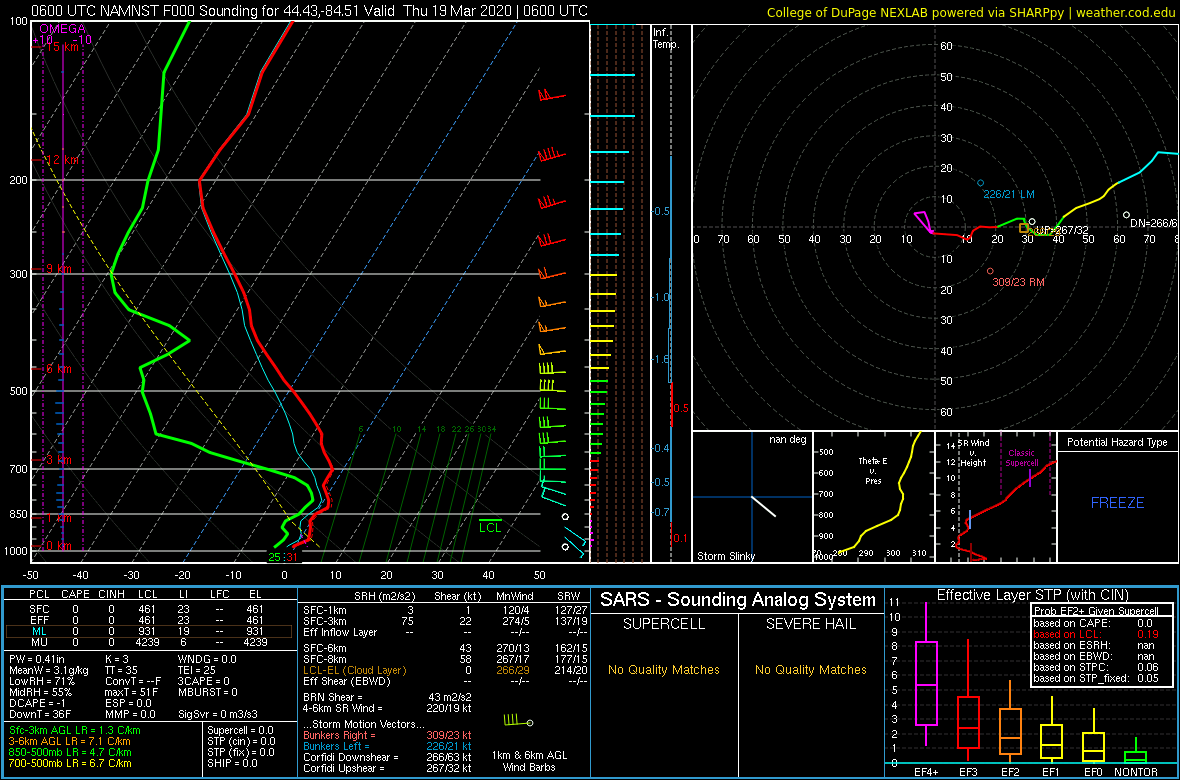Click the green LCL marker on the skew-T
The image size is (1180, 780).
click(x=491, y=527)
